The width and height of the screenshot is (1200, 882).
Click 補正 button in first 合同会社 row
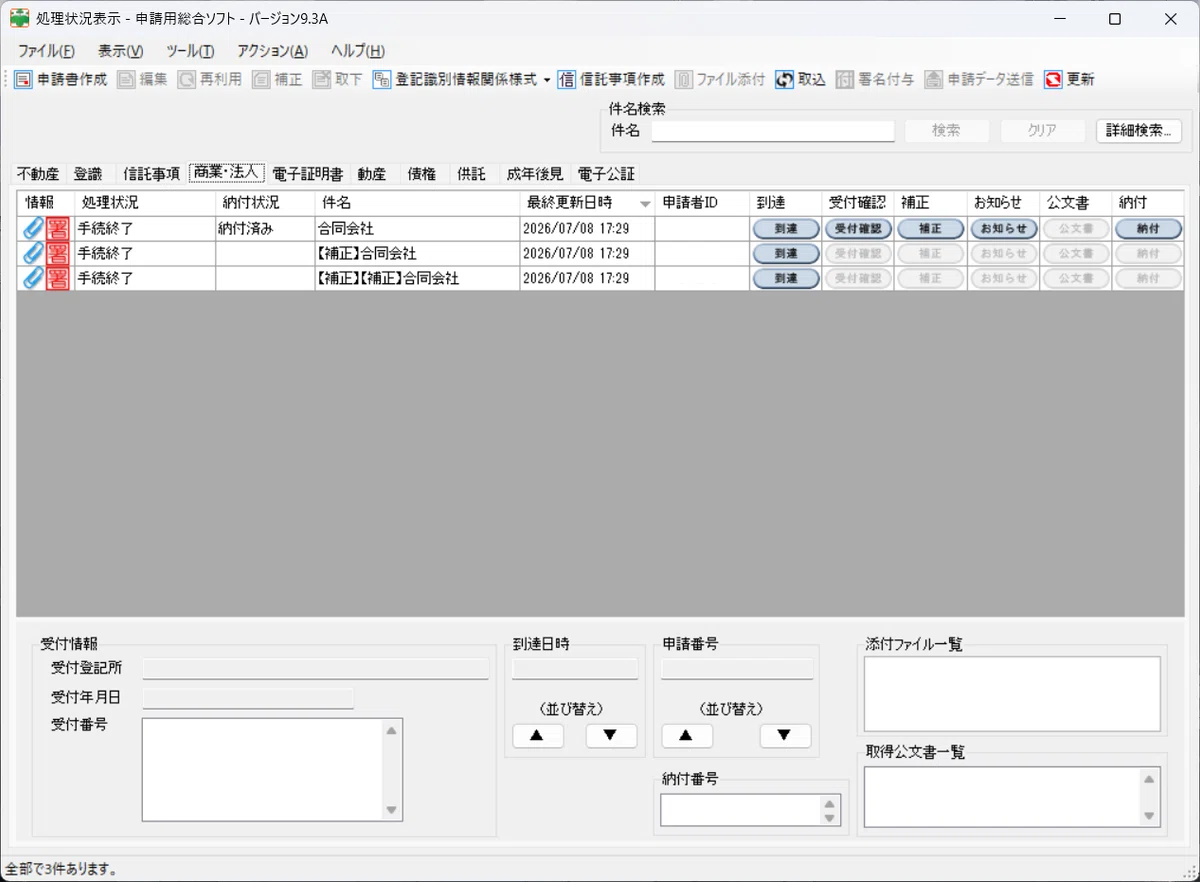[931, 228]
